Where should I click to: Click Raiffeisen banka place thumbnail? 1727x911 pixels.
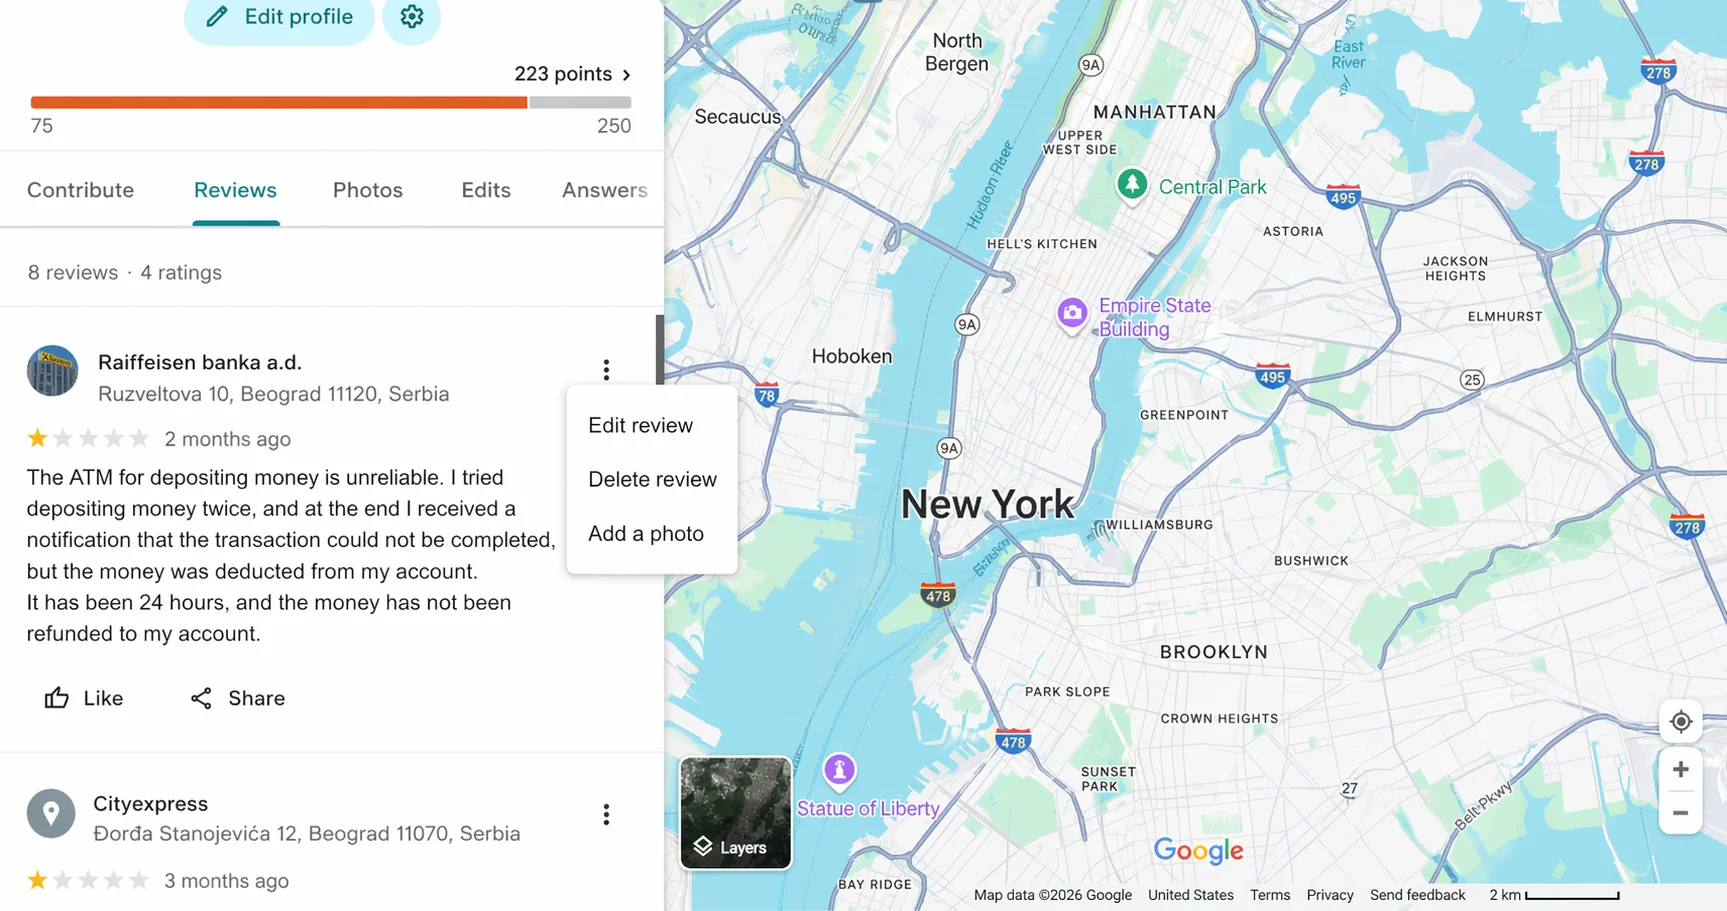click(52, 371)
